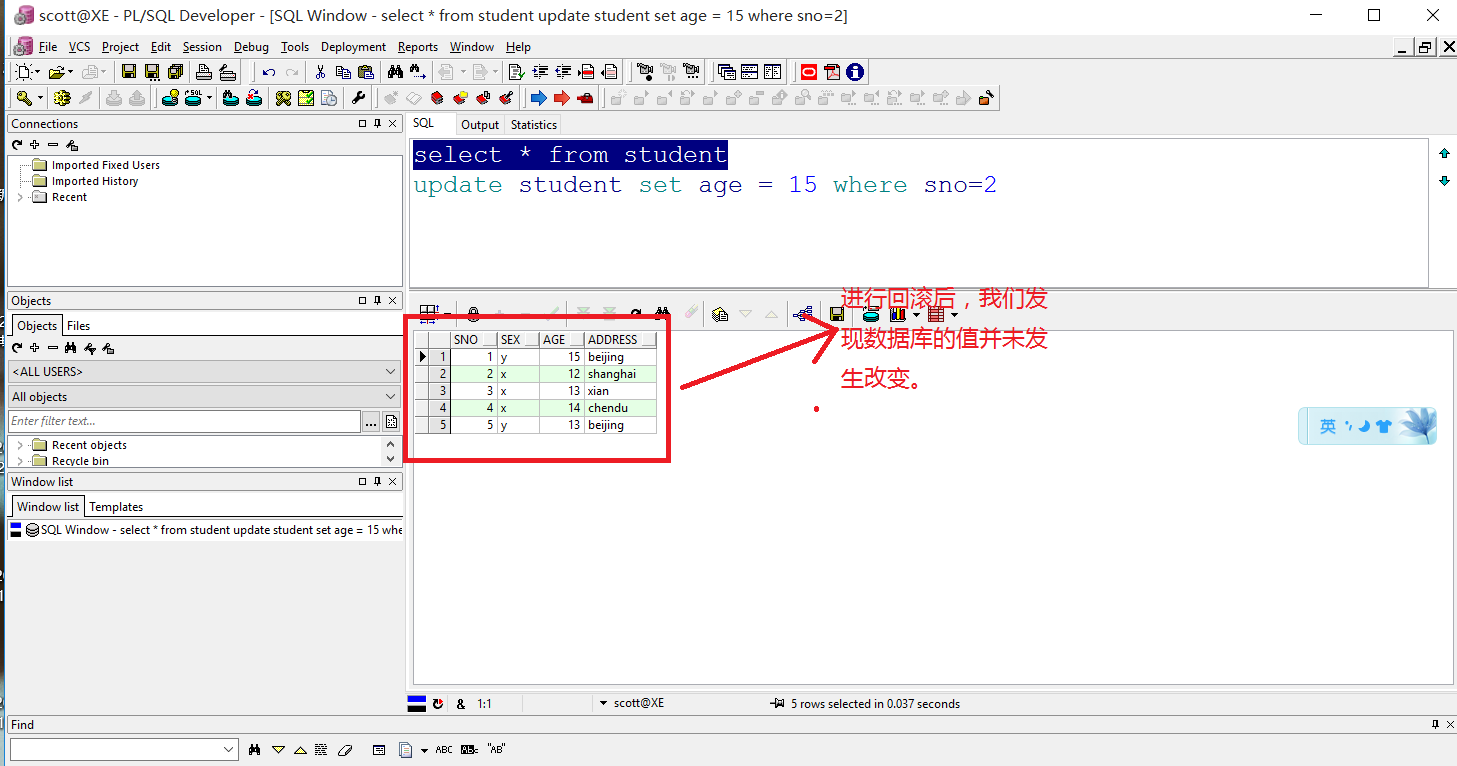Open the Session menu
This screenshot has height=766, width=1457.
(x=202, y=47)
